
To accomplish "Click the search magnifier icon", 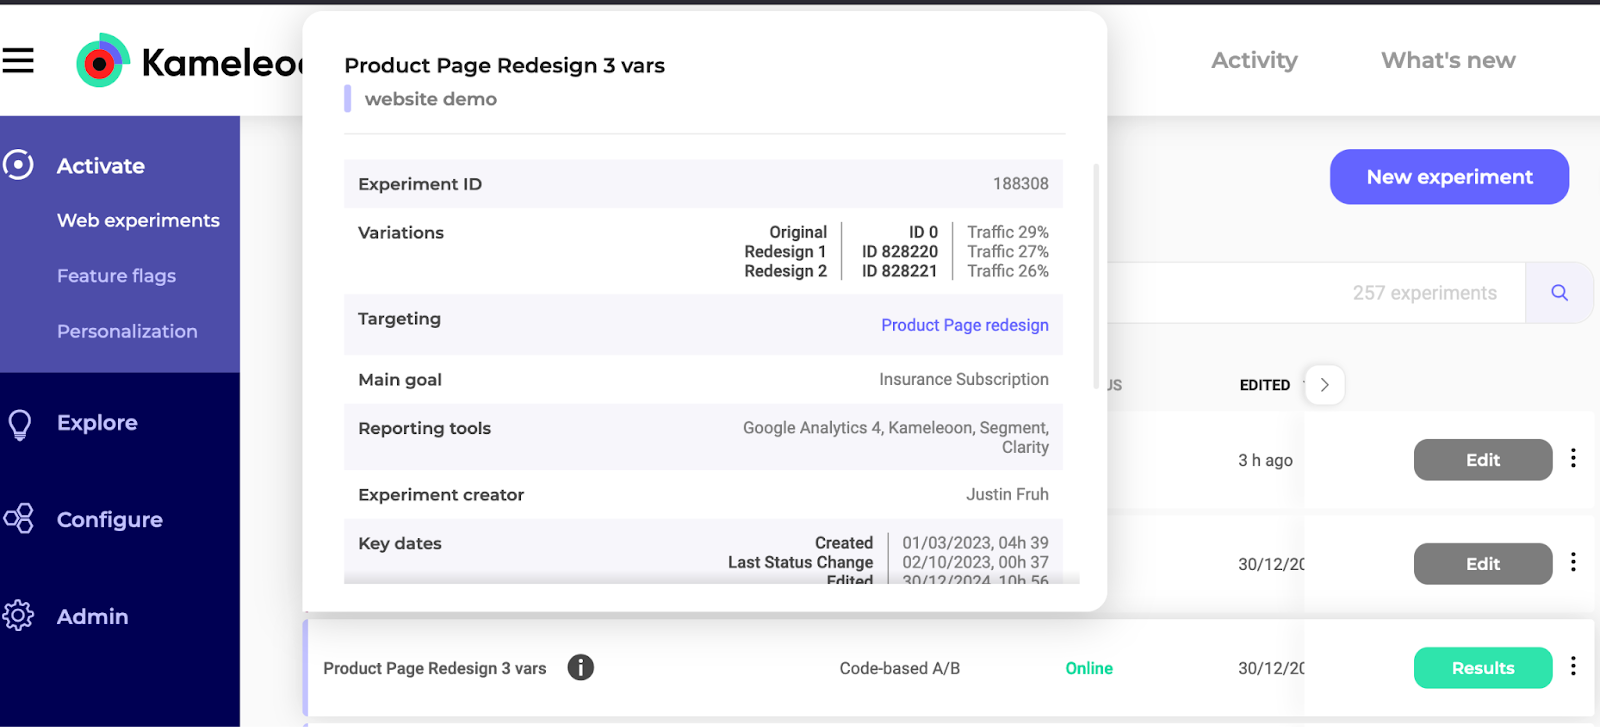I will (1559, 293).
